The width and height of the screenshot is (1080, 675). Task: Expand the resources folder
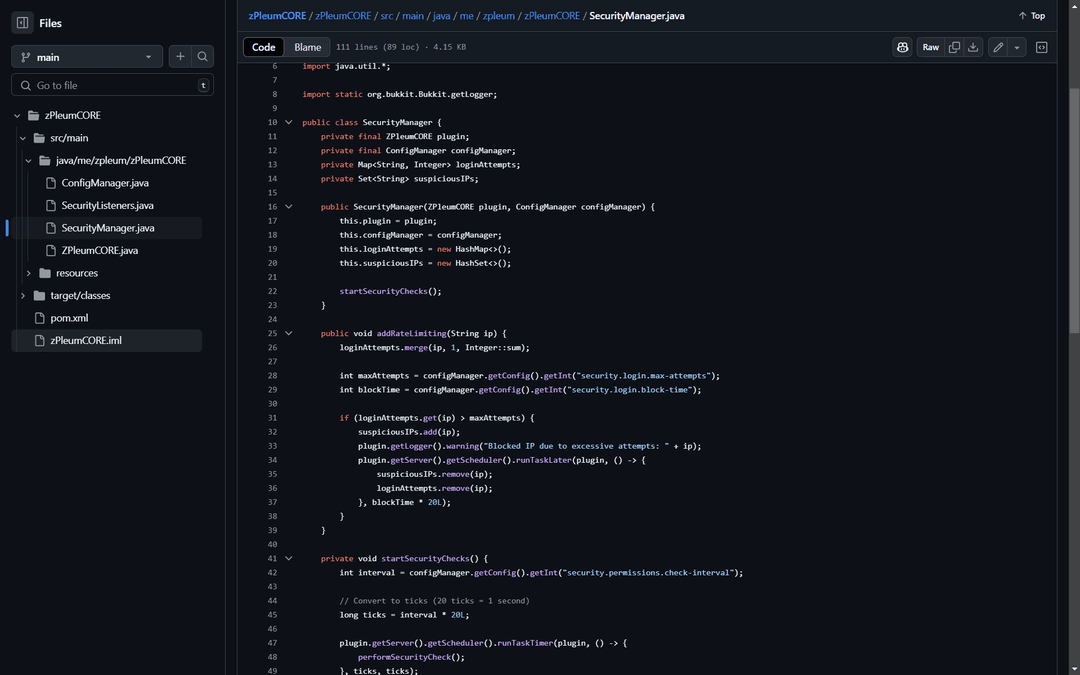[28, 273]
